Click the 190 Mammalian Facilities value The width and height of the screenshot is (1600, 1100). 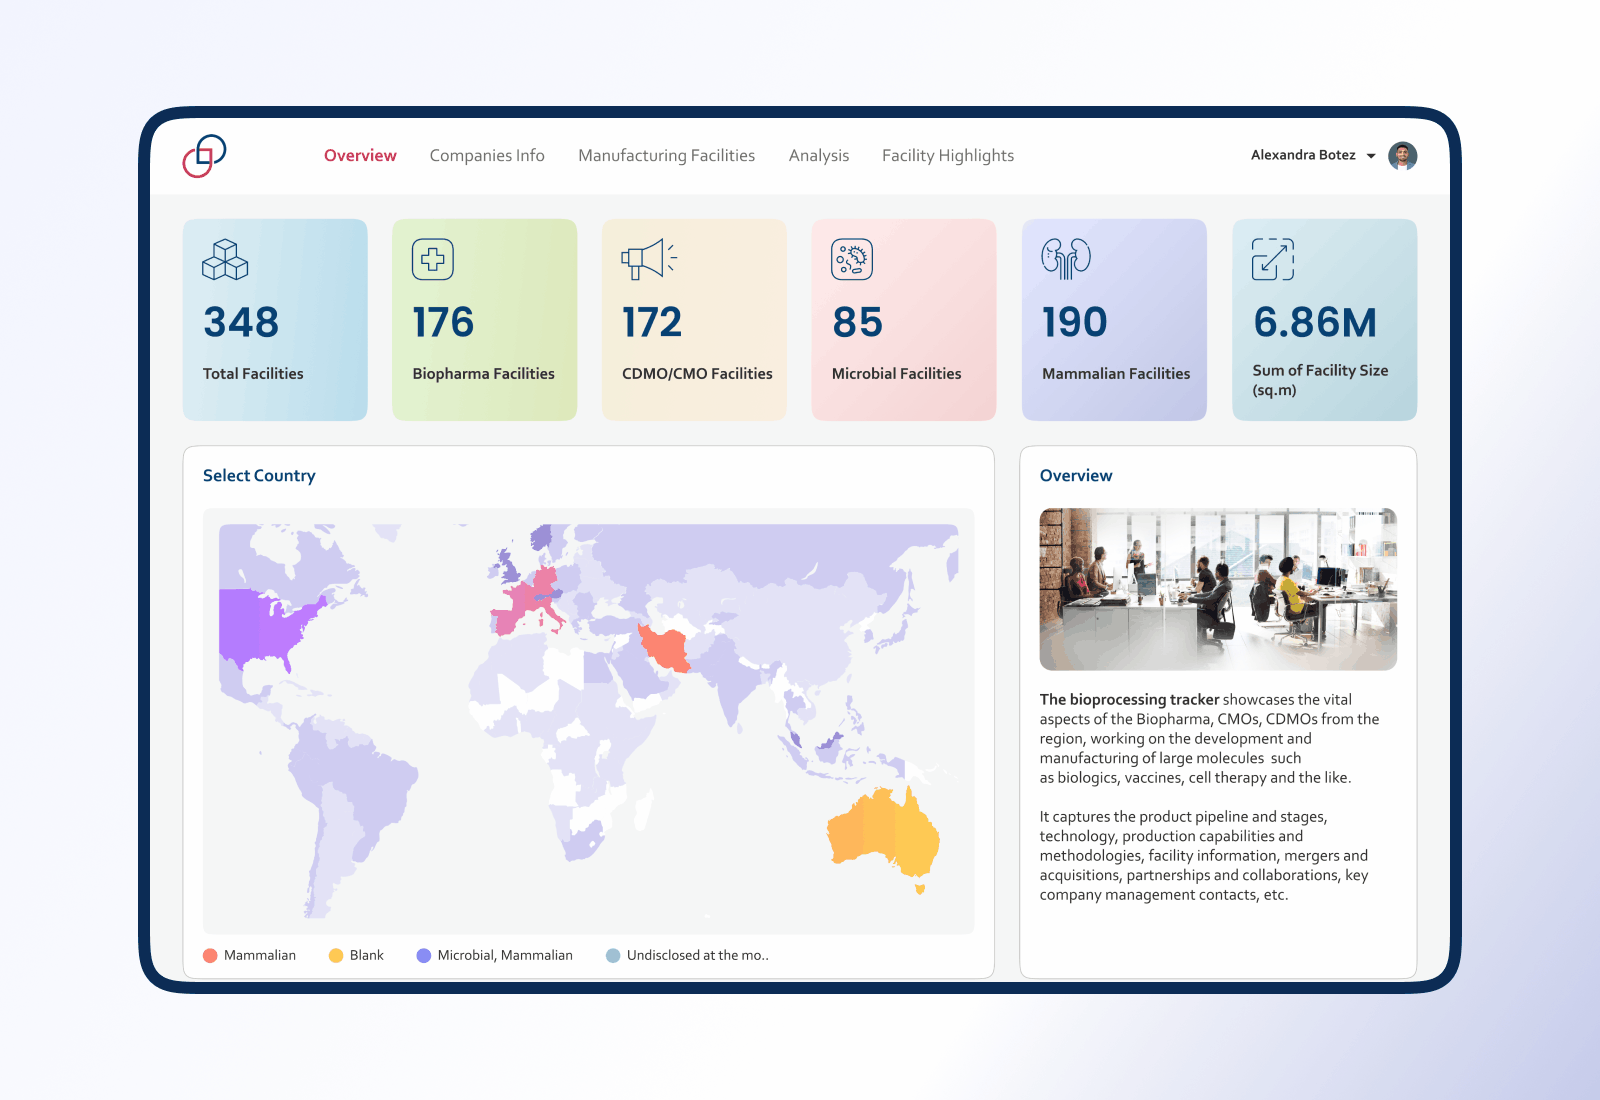(1075, 322)
